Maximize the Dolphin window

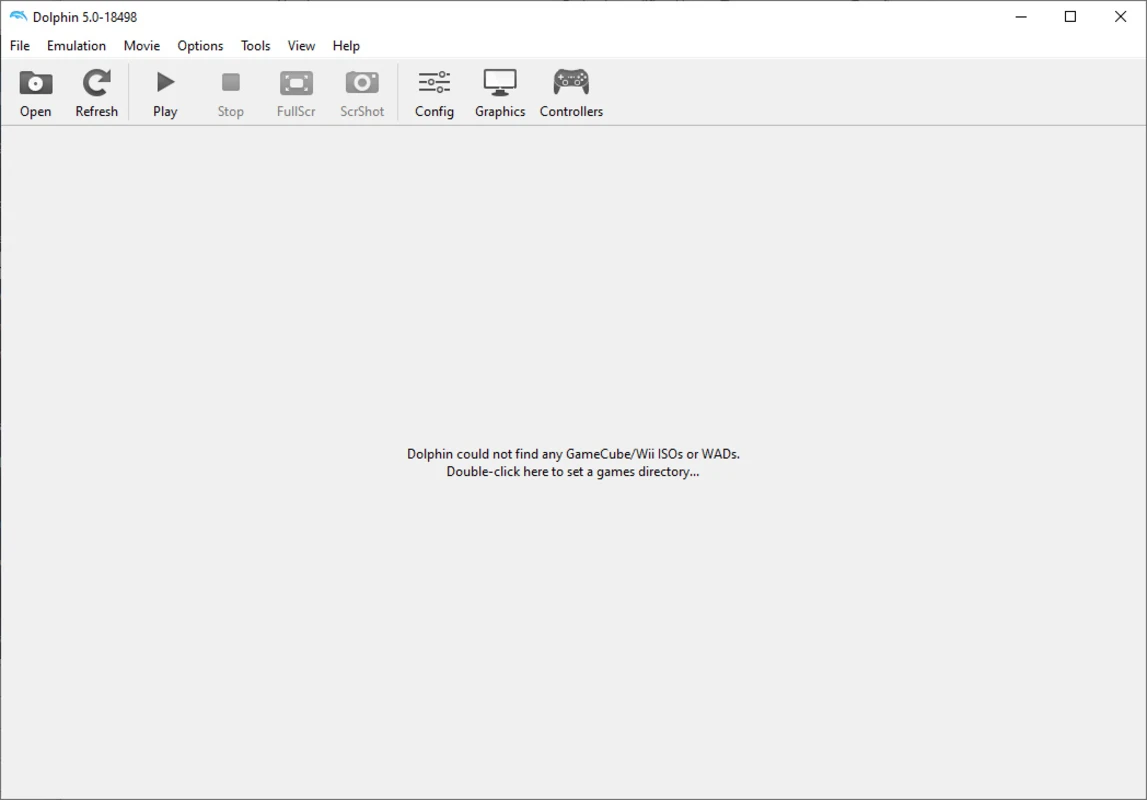pos(1070,17)
